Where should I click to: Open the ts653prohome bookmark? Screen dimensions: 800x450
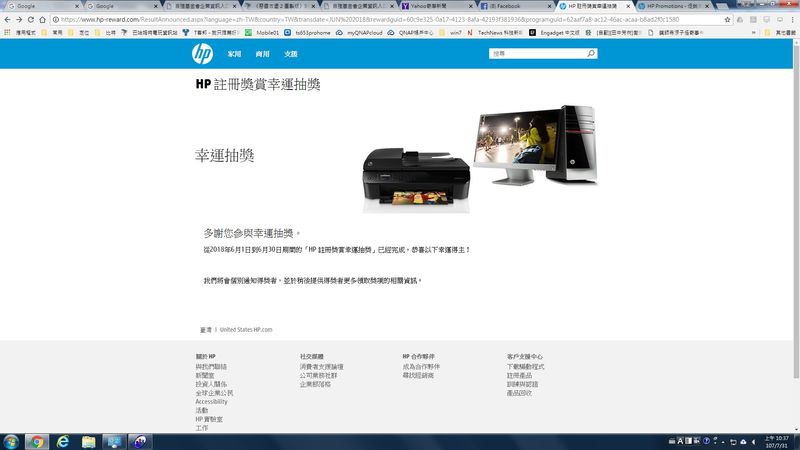(x=308, y=32)
